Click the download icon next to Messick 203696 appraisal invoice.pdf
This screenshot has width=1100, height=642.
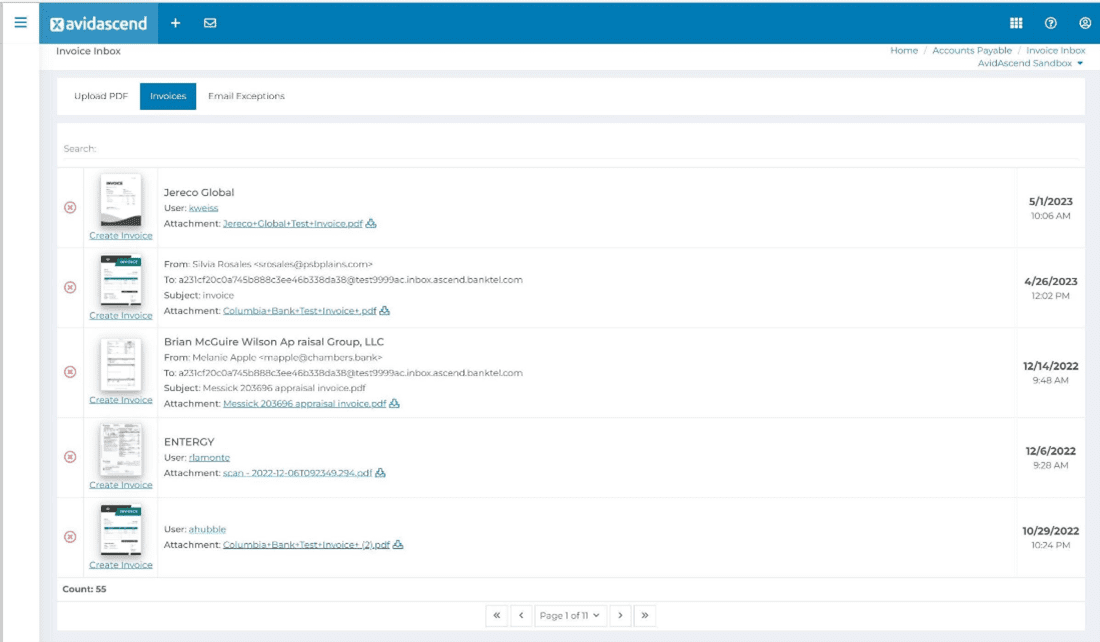tap(393, 405)
